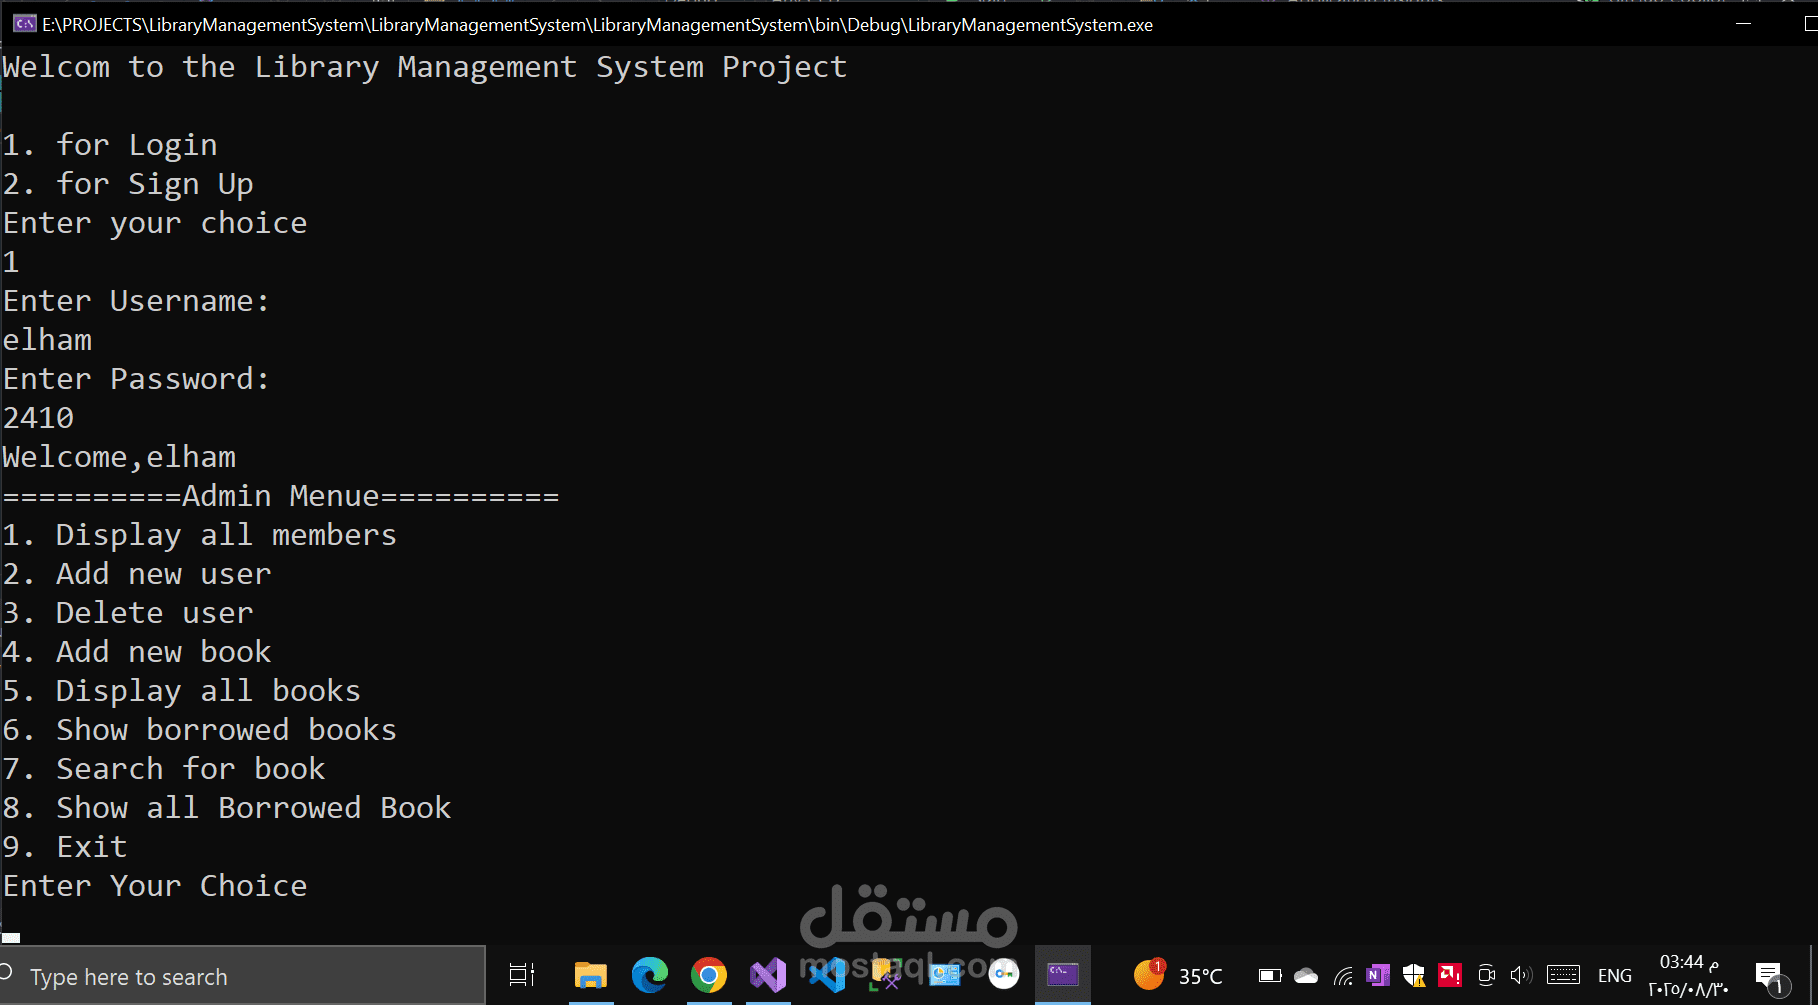
Task: Click the Windows Security shield alert
Action: pos(1414,974)
